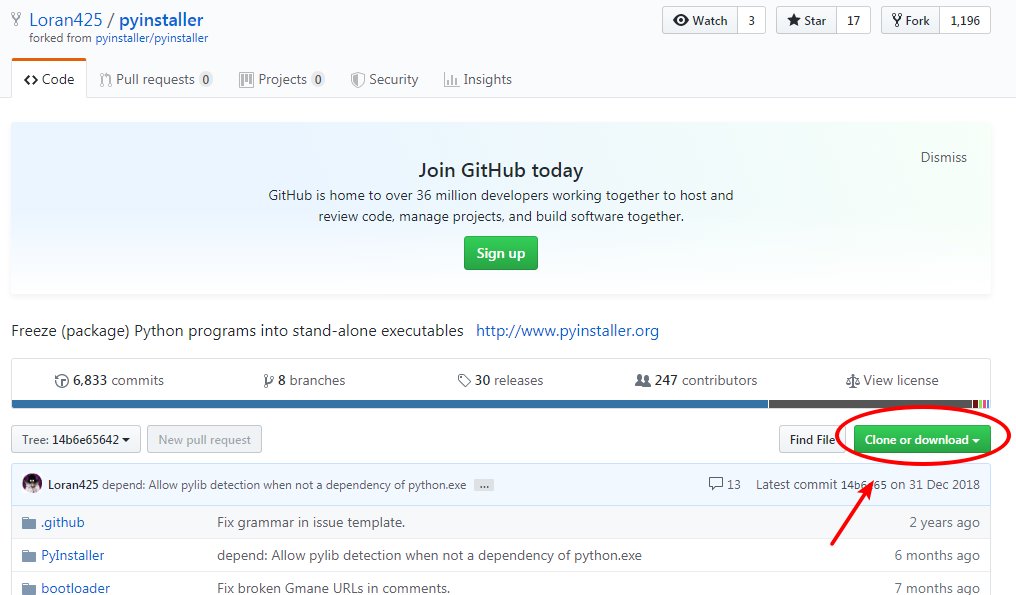The width and height of the screenshot is (1016, 595).
Task: Open the 'Fix broken Gmane URLs' commit message
Action: (334, 588)
